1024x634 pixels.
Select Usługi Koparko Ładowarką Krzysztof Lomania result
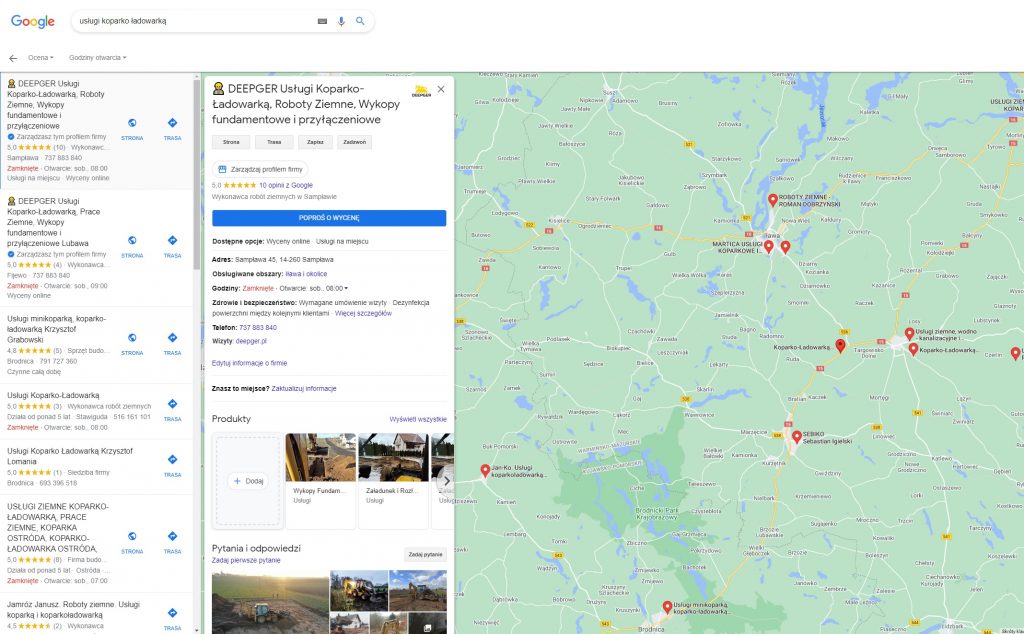click(70, 456)
